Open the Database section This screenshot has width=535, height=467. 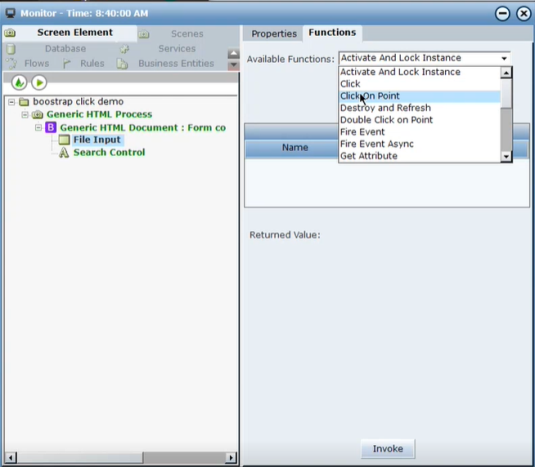tap(66, 48)
